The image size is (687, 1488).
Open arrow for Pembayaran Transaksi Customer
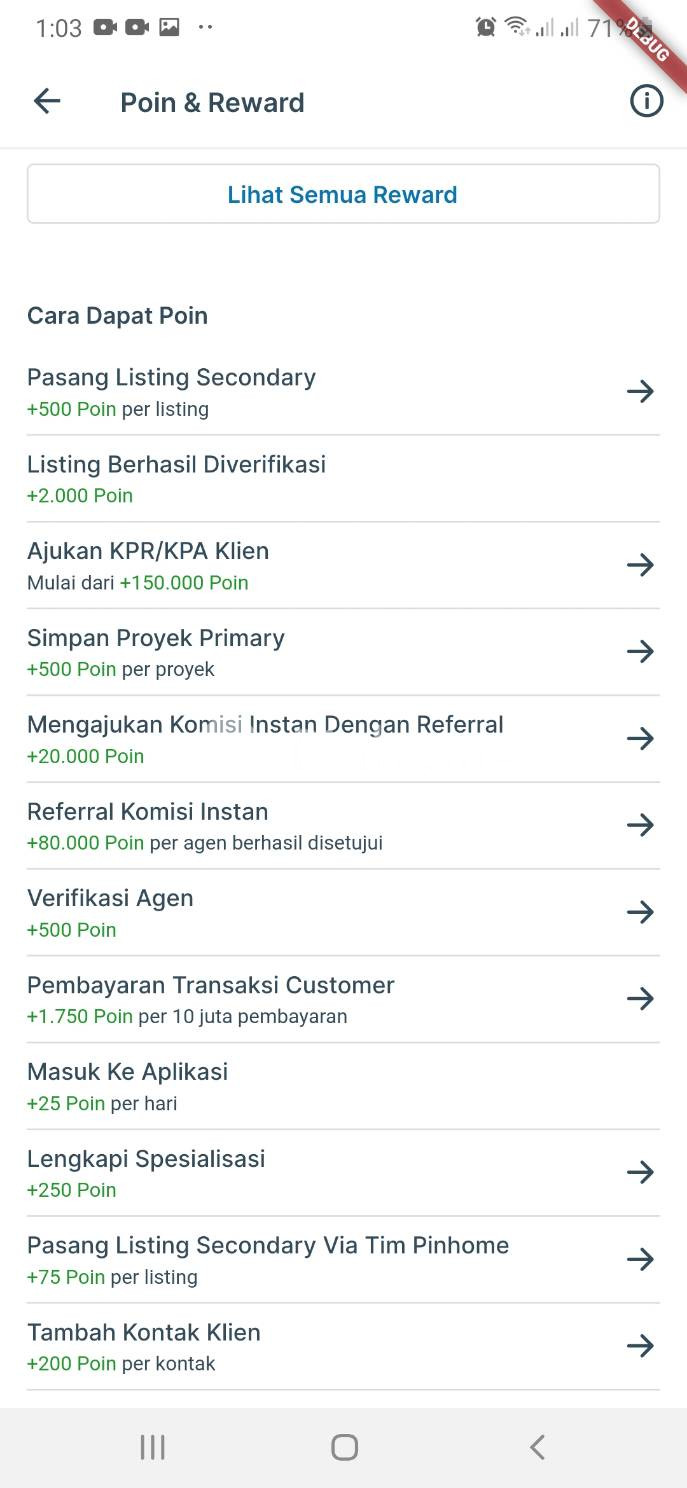coord(640,998)
